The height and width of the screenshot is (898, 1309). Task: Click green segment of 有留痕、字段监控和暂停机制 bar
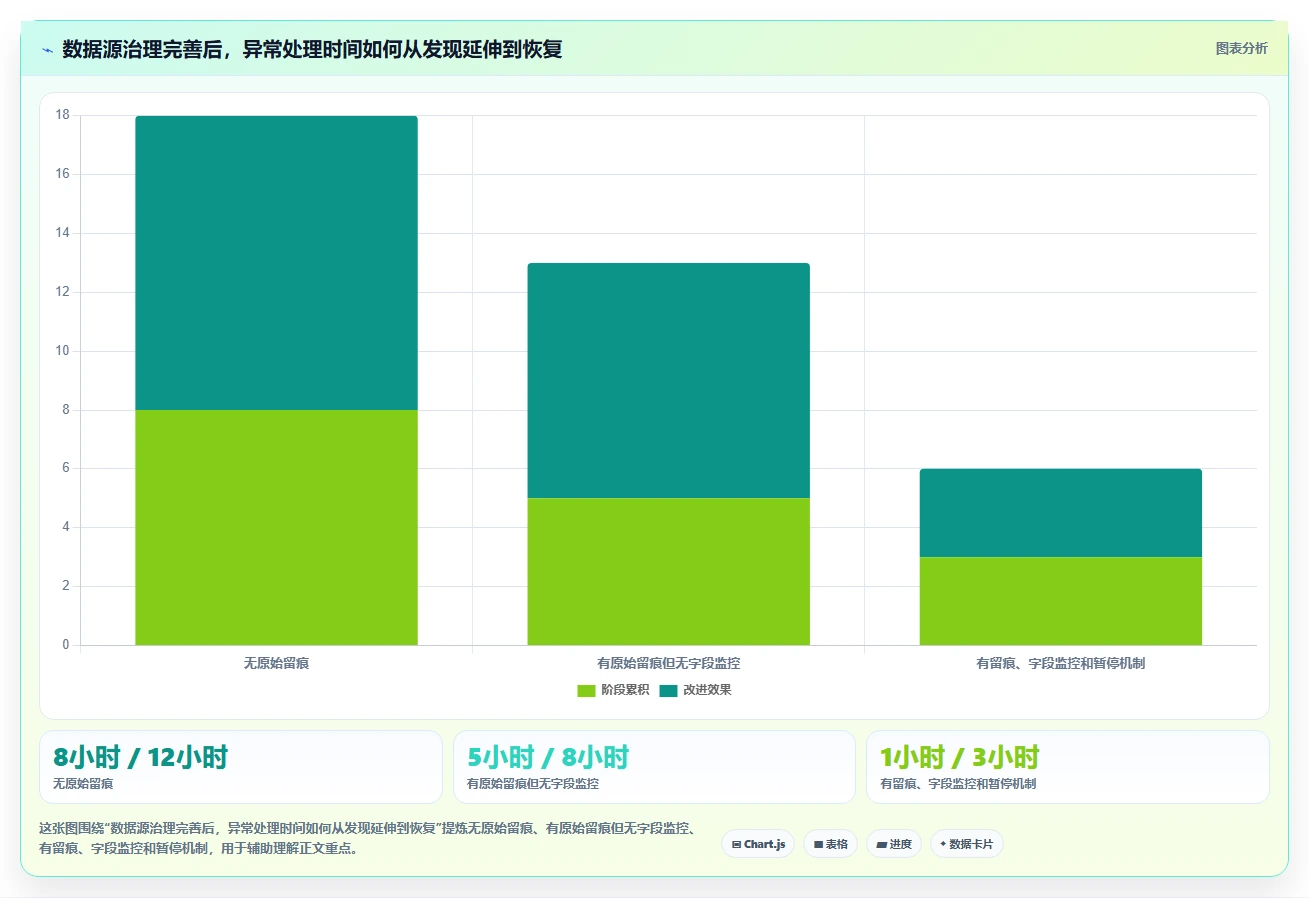point(1061,601)
